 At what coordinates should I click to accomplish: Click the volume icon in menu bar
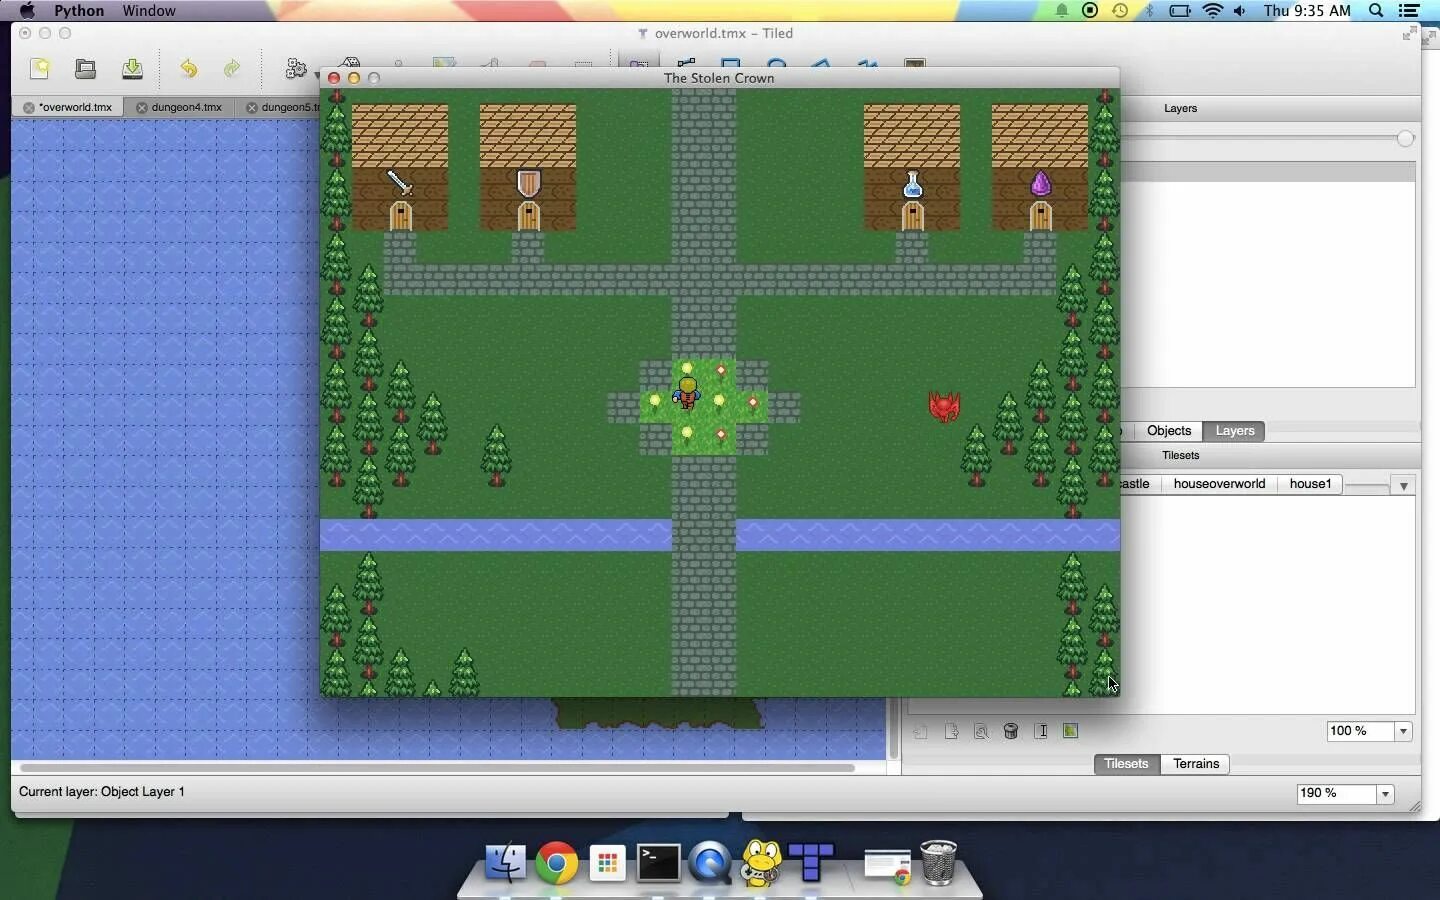click(1240, 11)
